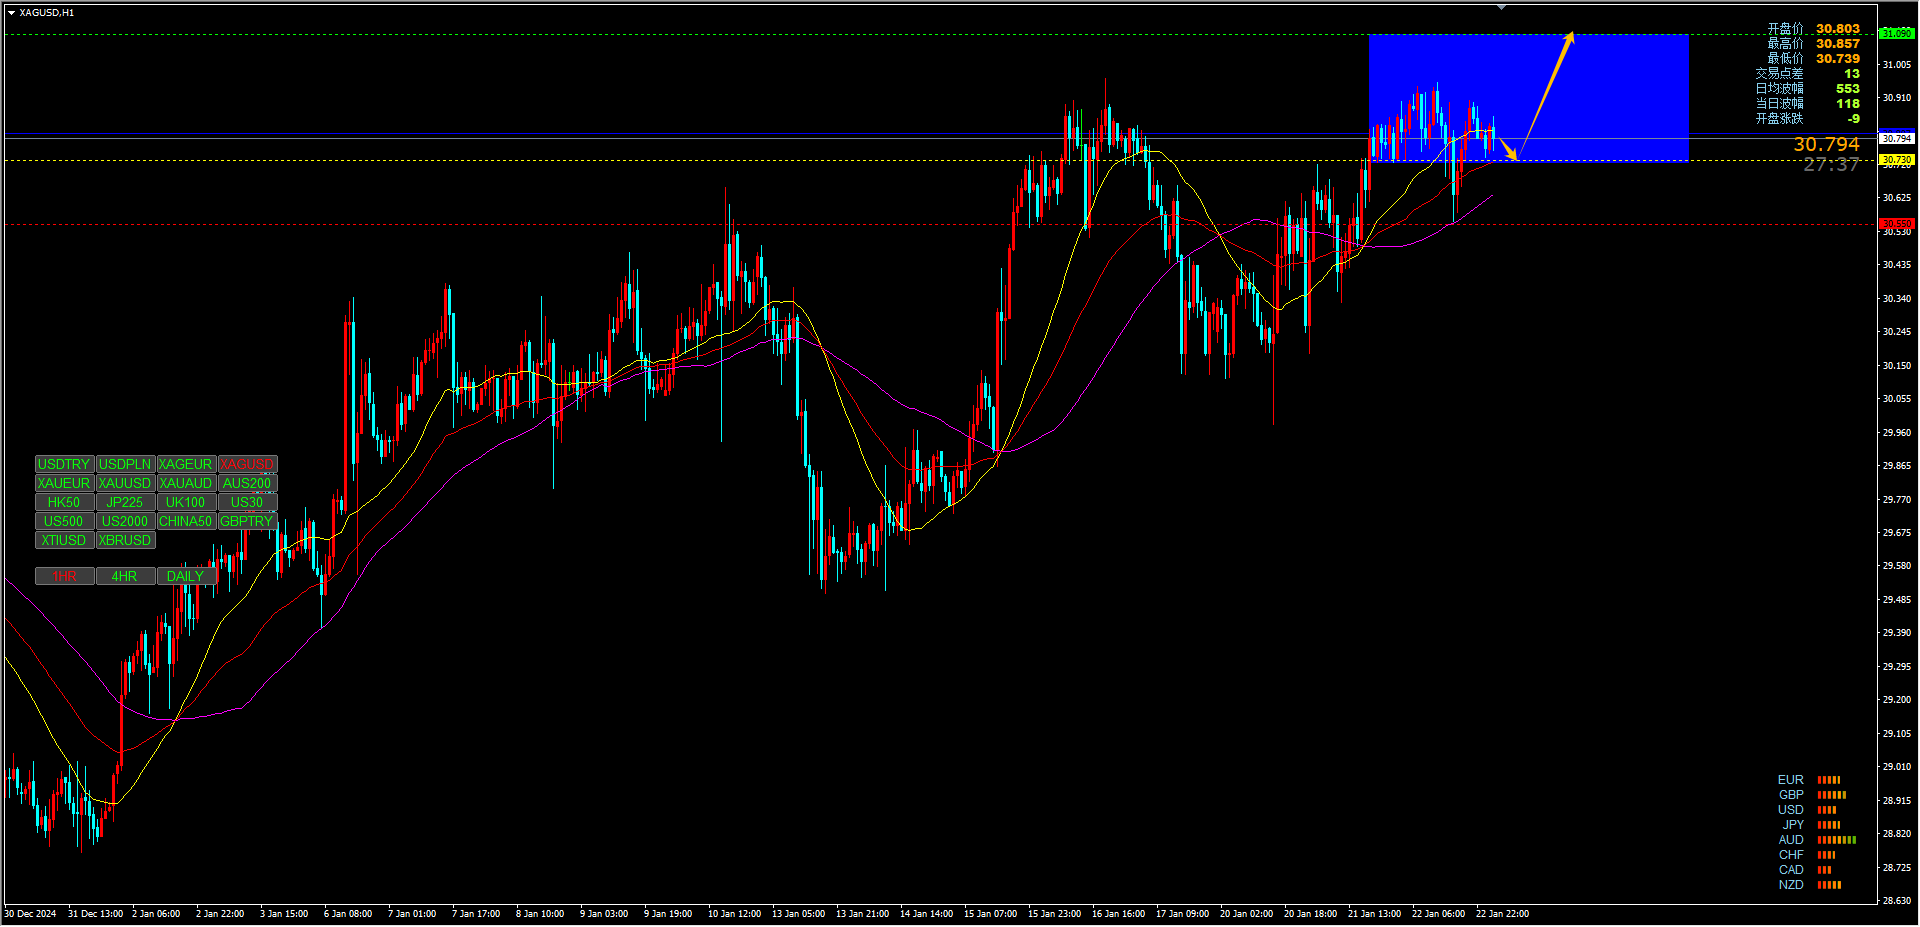
Task: Click the red 30.550 price label
Action: (1897, 224)
